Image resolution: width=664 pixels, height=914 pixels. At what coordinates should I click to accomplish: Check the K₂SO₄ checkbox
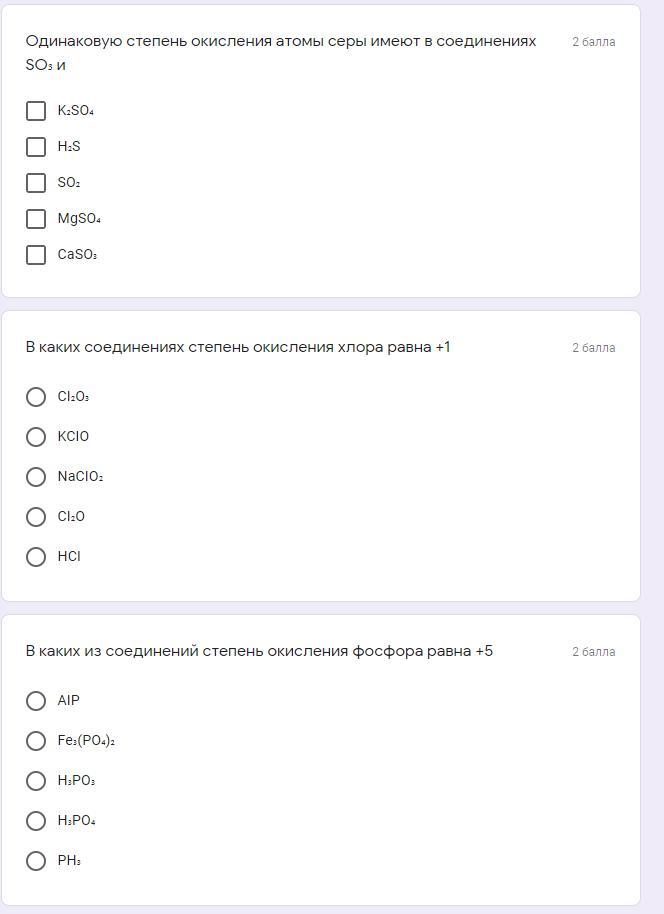click(x=36, y=111)
